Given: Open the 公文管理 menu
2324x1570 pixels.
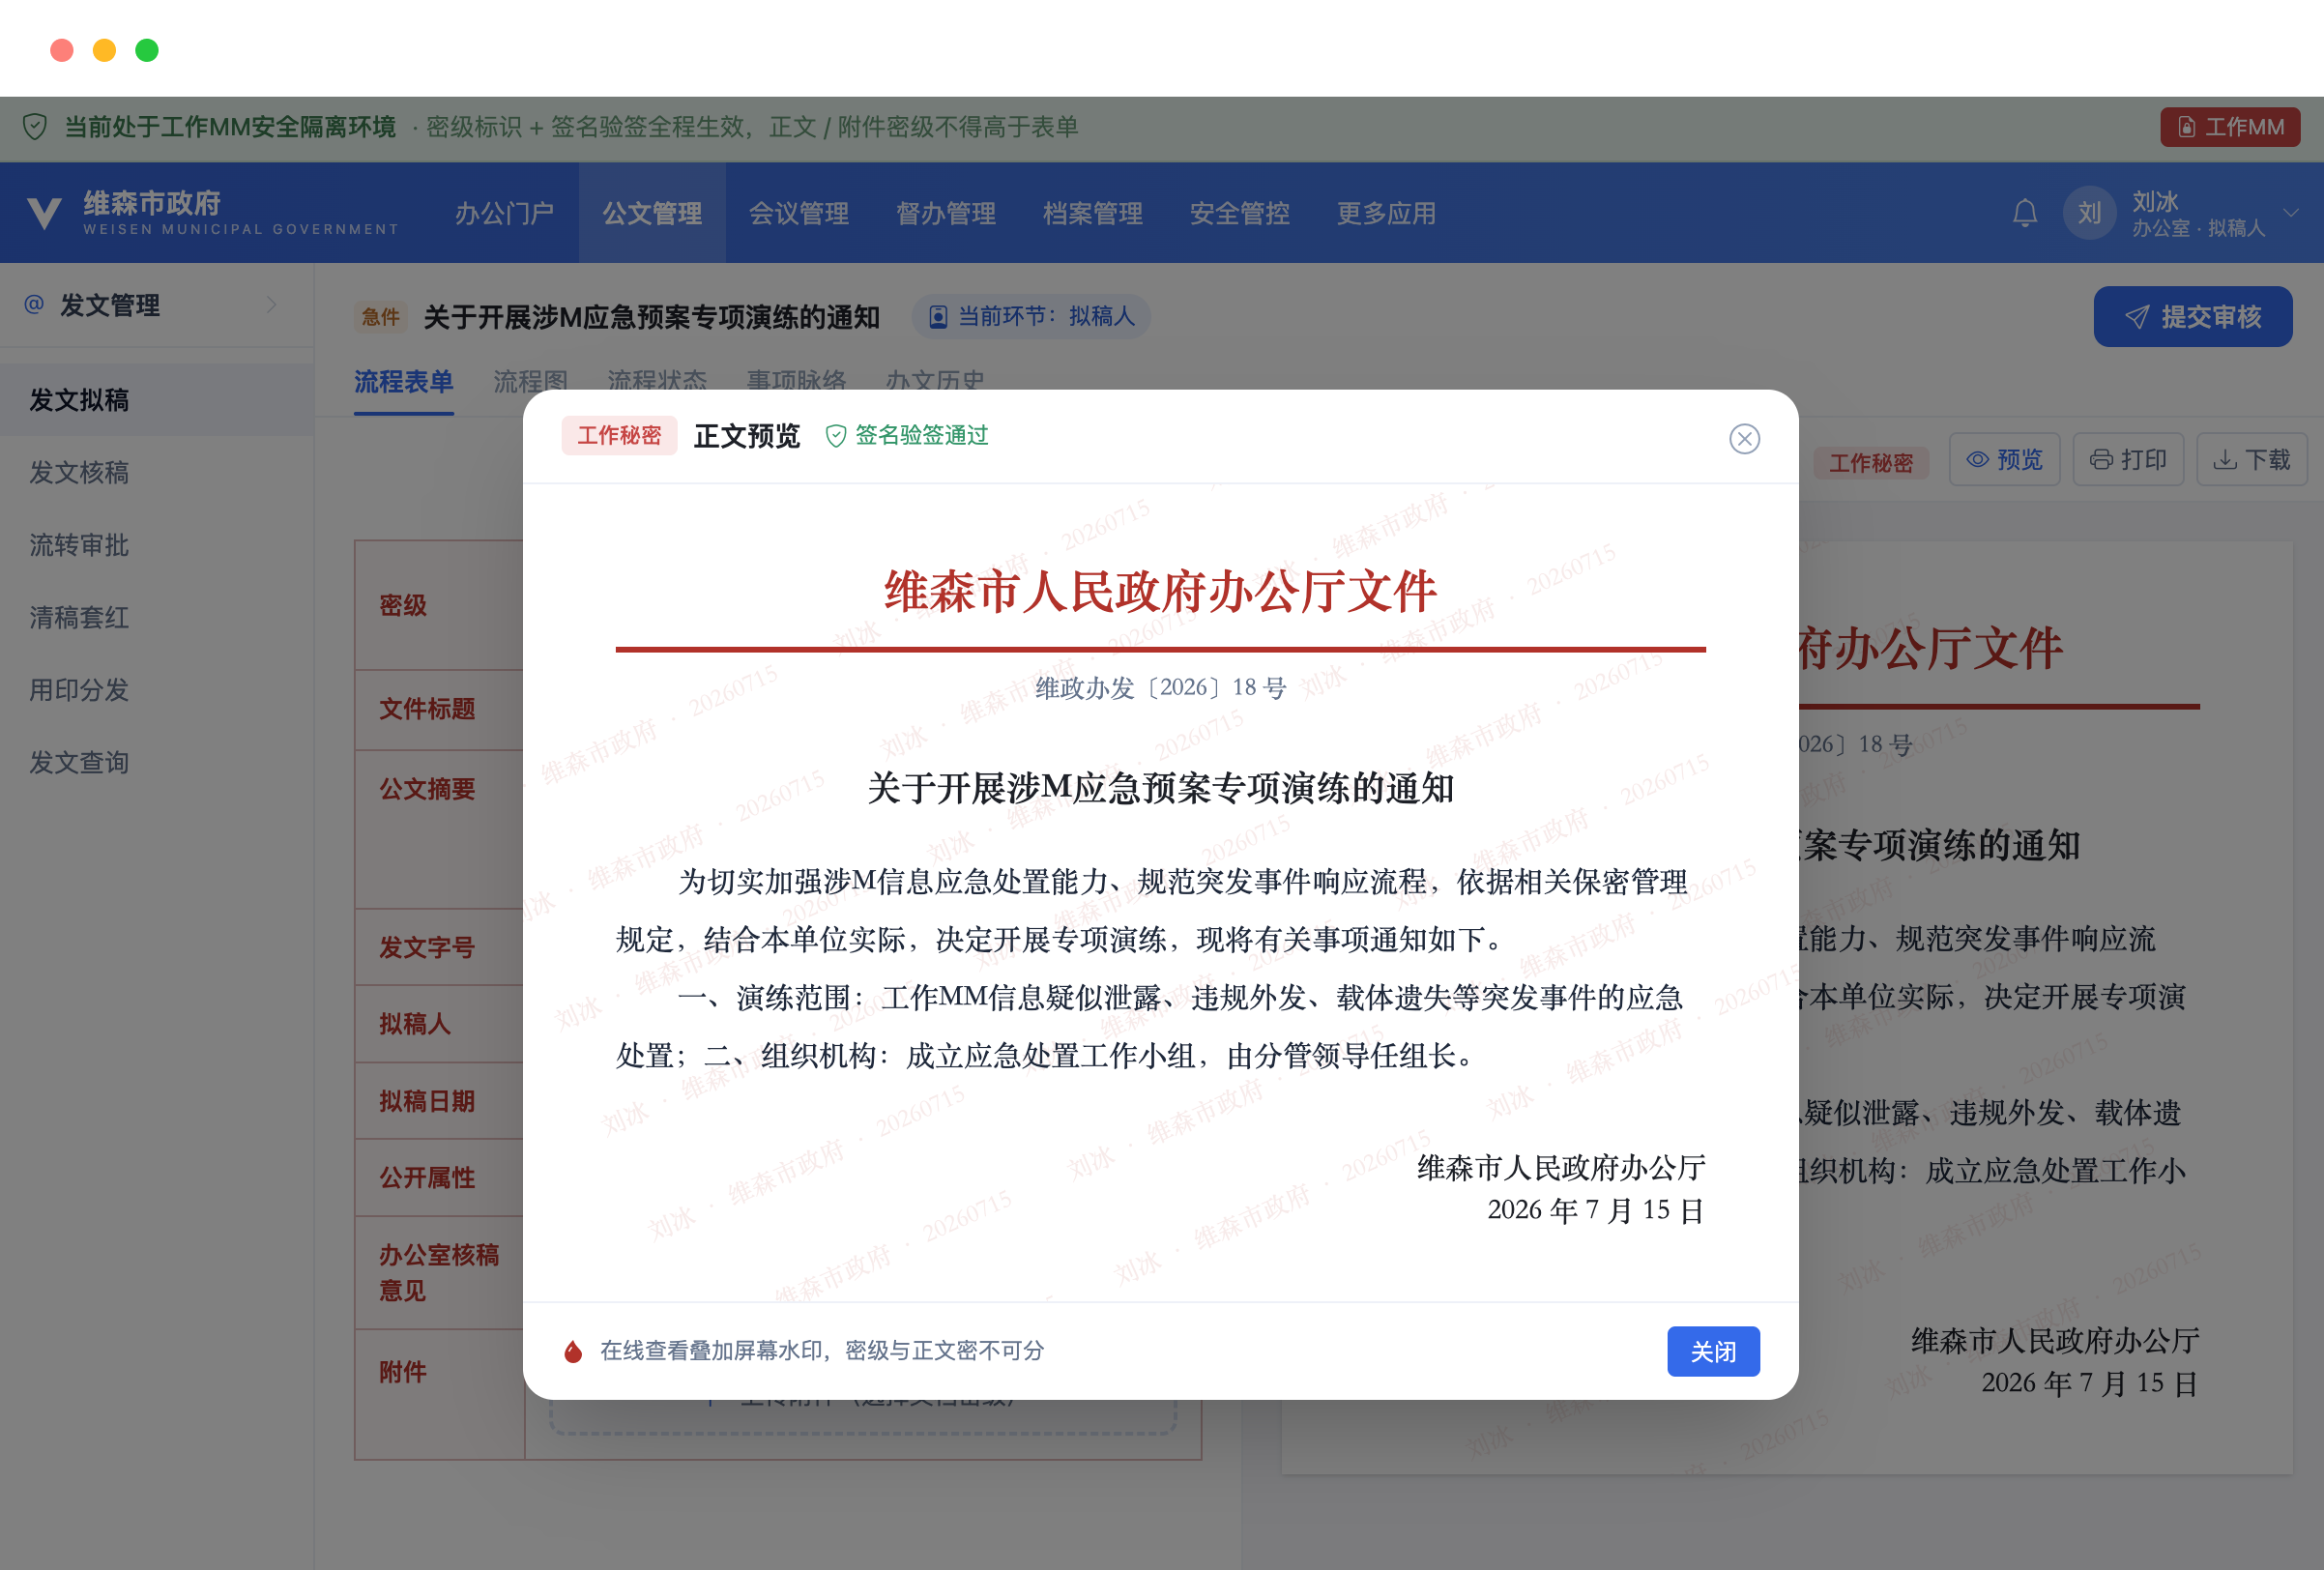Looking at the screenshot, I should [652, 213].
